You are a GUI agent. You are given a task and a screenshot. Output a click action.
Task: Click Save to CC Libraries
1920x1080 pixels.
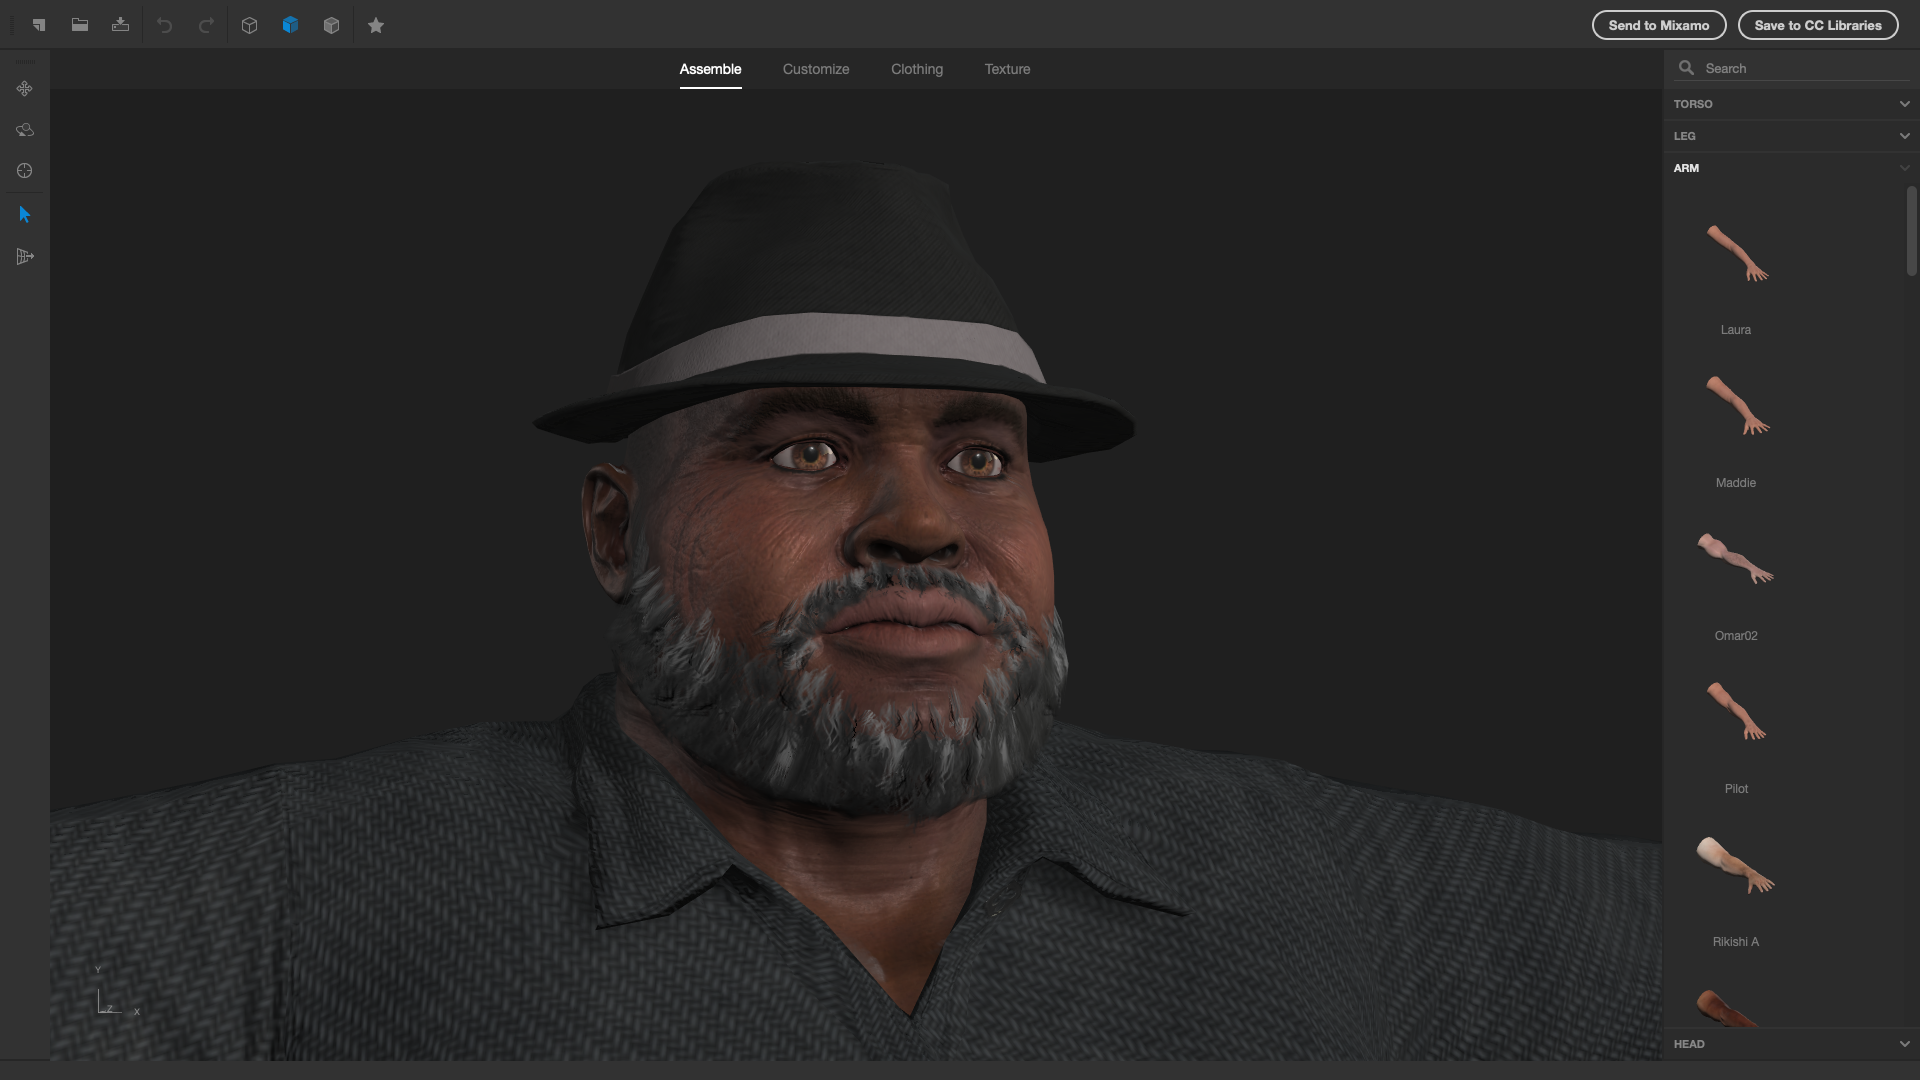(1818, 25)
